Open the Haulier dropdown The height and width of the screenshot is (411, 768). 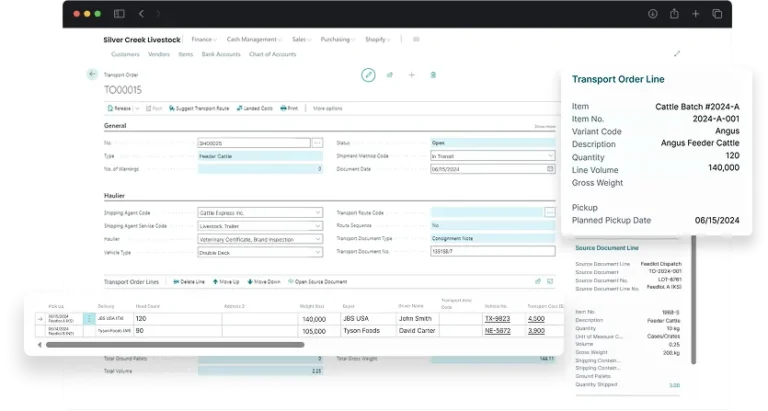tap(317, 239)
